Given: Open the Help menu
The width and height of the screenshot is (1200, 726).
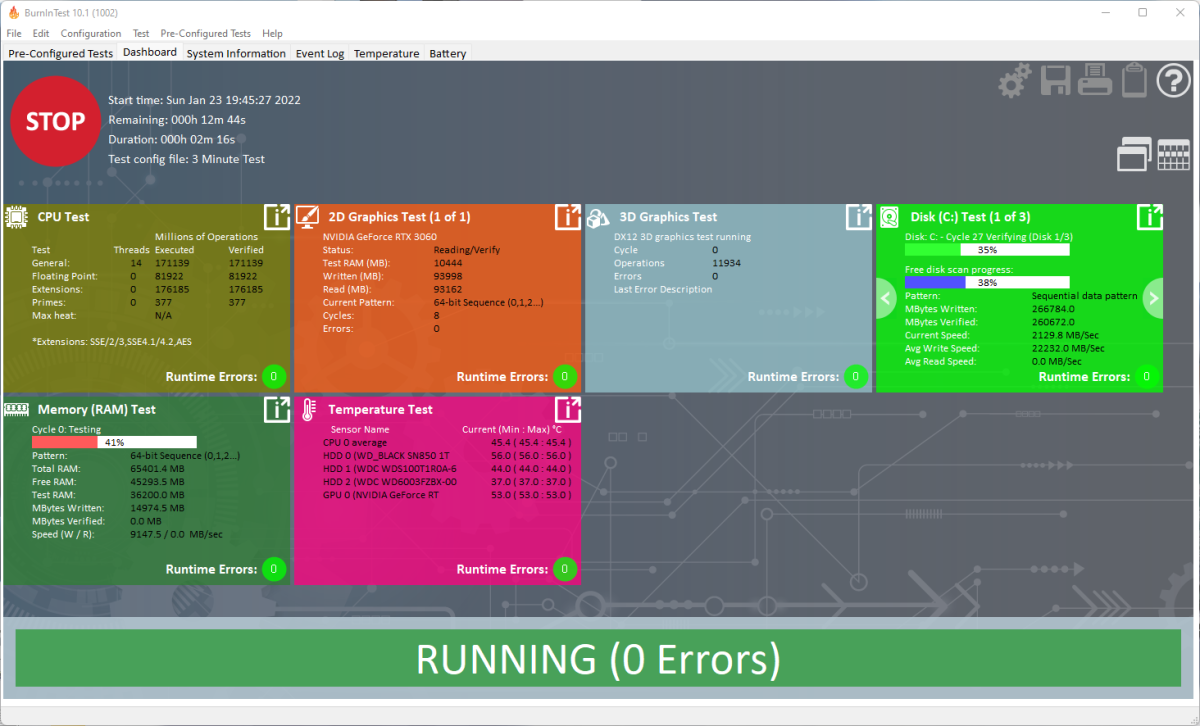Looking at the screenshot, I should (x=272, y=33).
